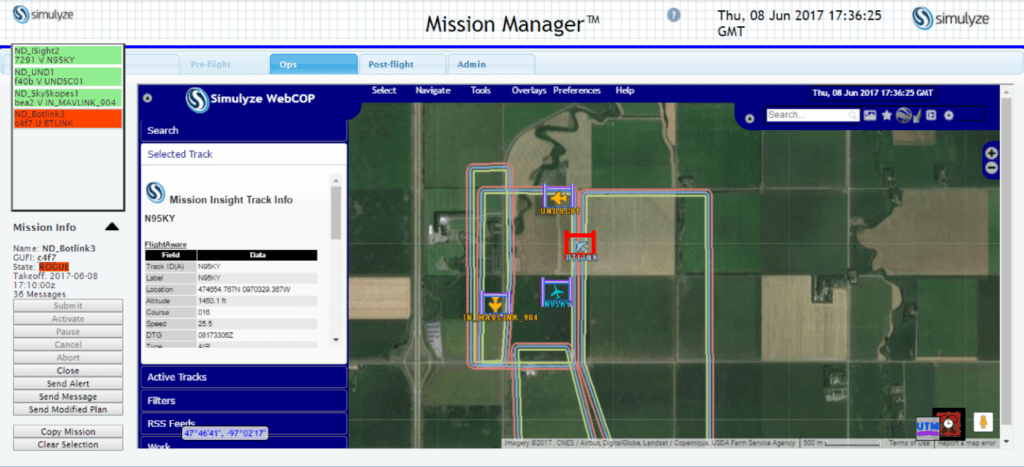Click the Clear Selection button
Viewport: 1024px width, 467px height.
click(x=68, y=444)
